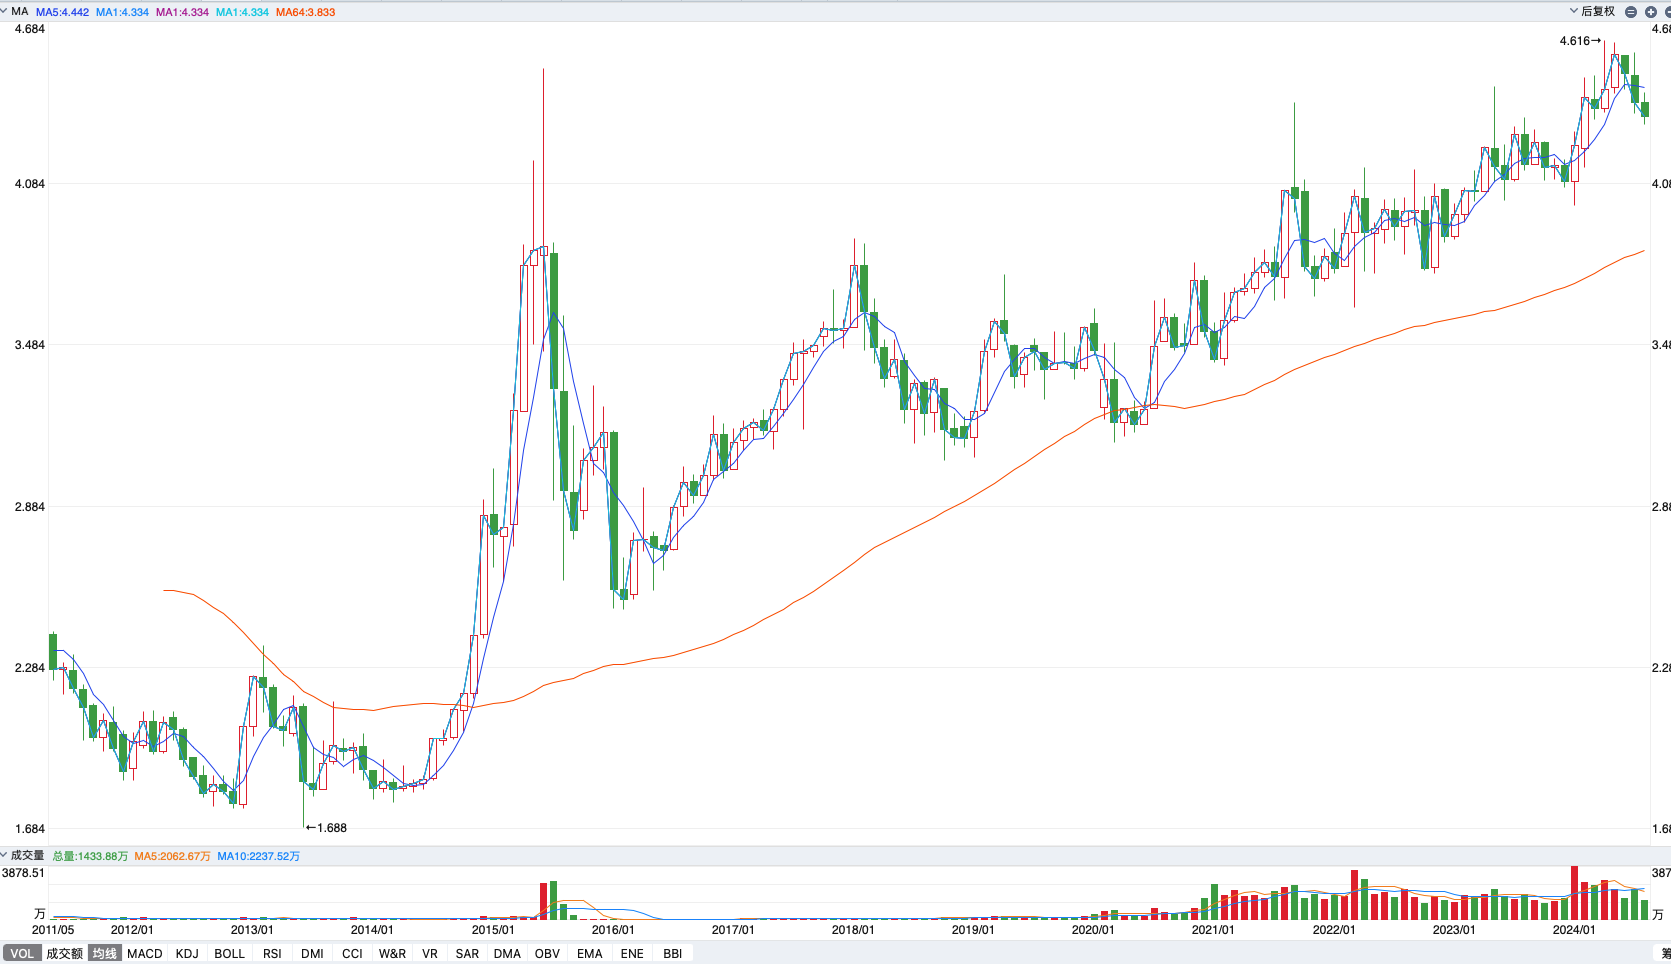Switch to BOLL indicator
Screen dimensions: 1671x964
point(229,953)
